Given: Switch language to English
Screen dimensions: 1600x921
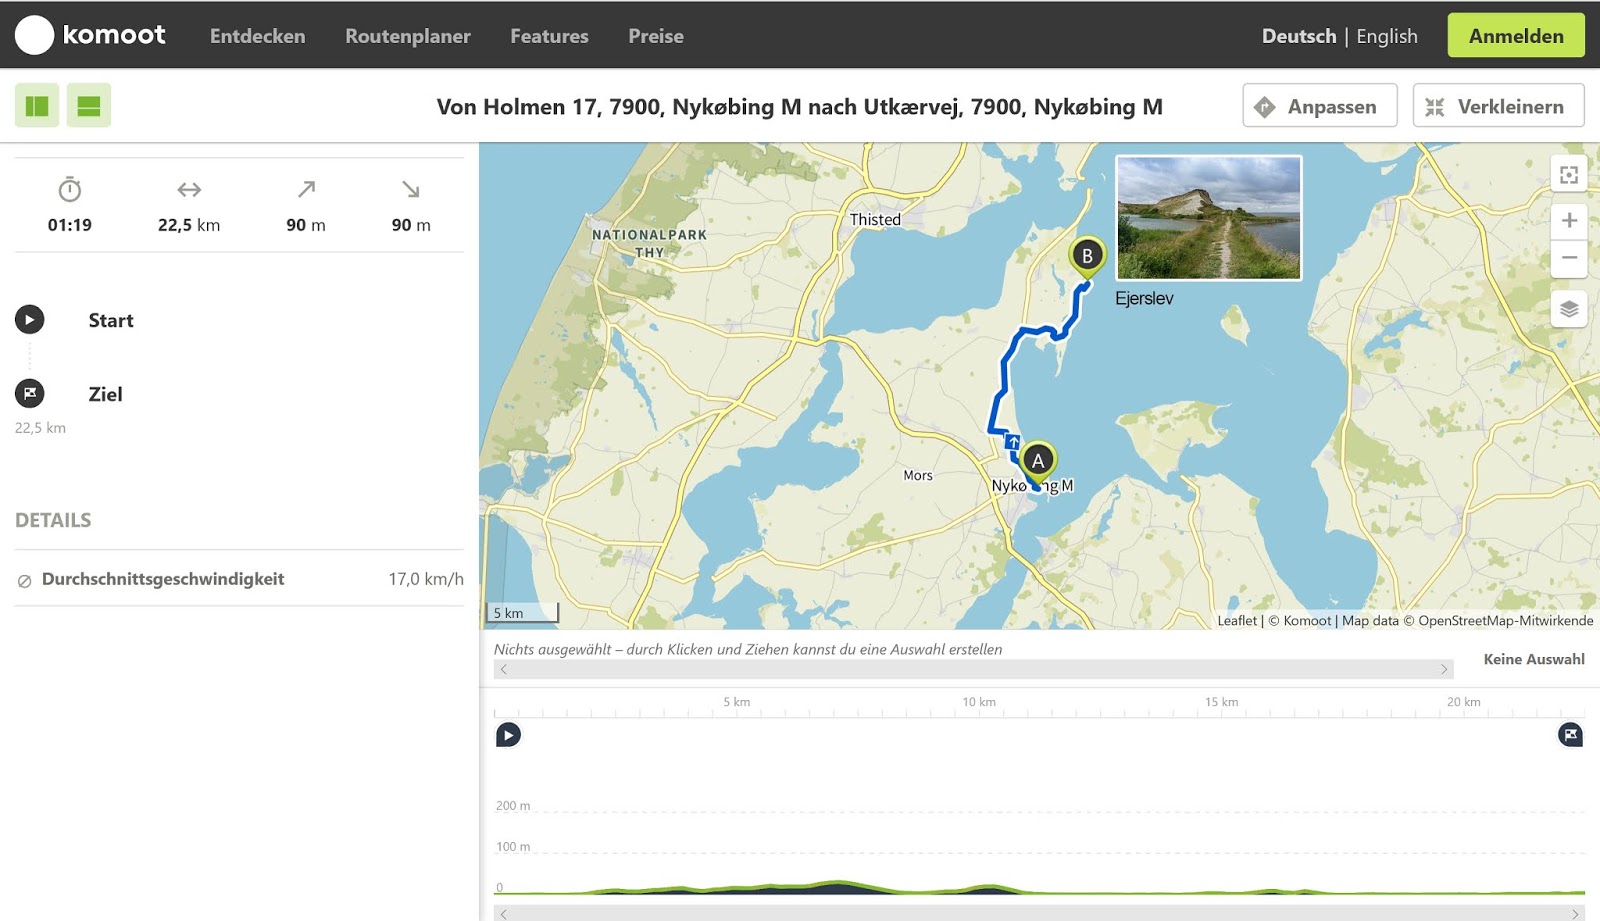Looking at the screenshot, I should click(x=1386, y=36).
